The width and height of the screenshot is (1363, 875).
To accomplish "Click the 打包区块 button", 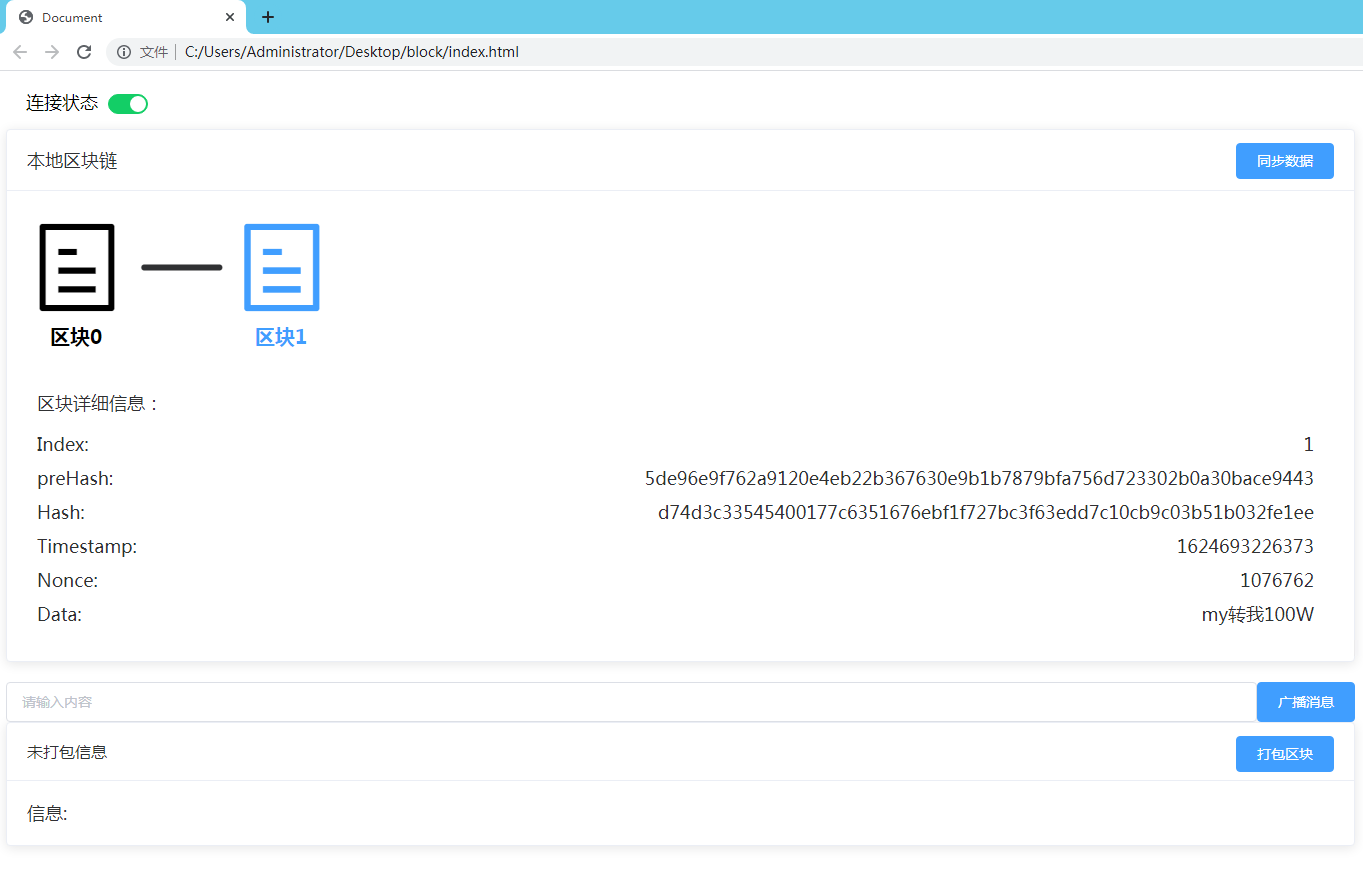I will click(1284, 753).
